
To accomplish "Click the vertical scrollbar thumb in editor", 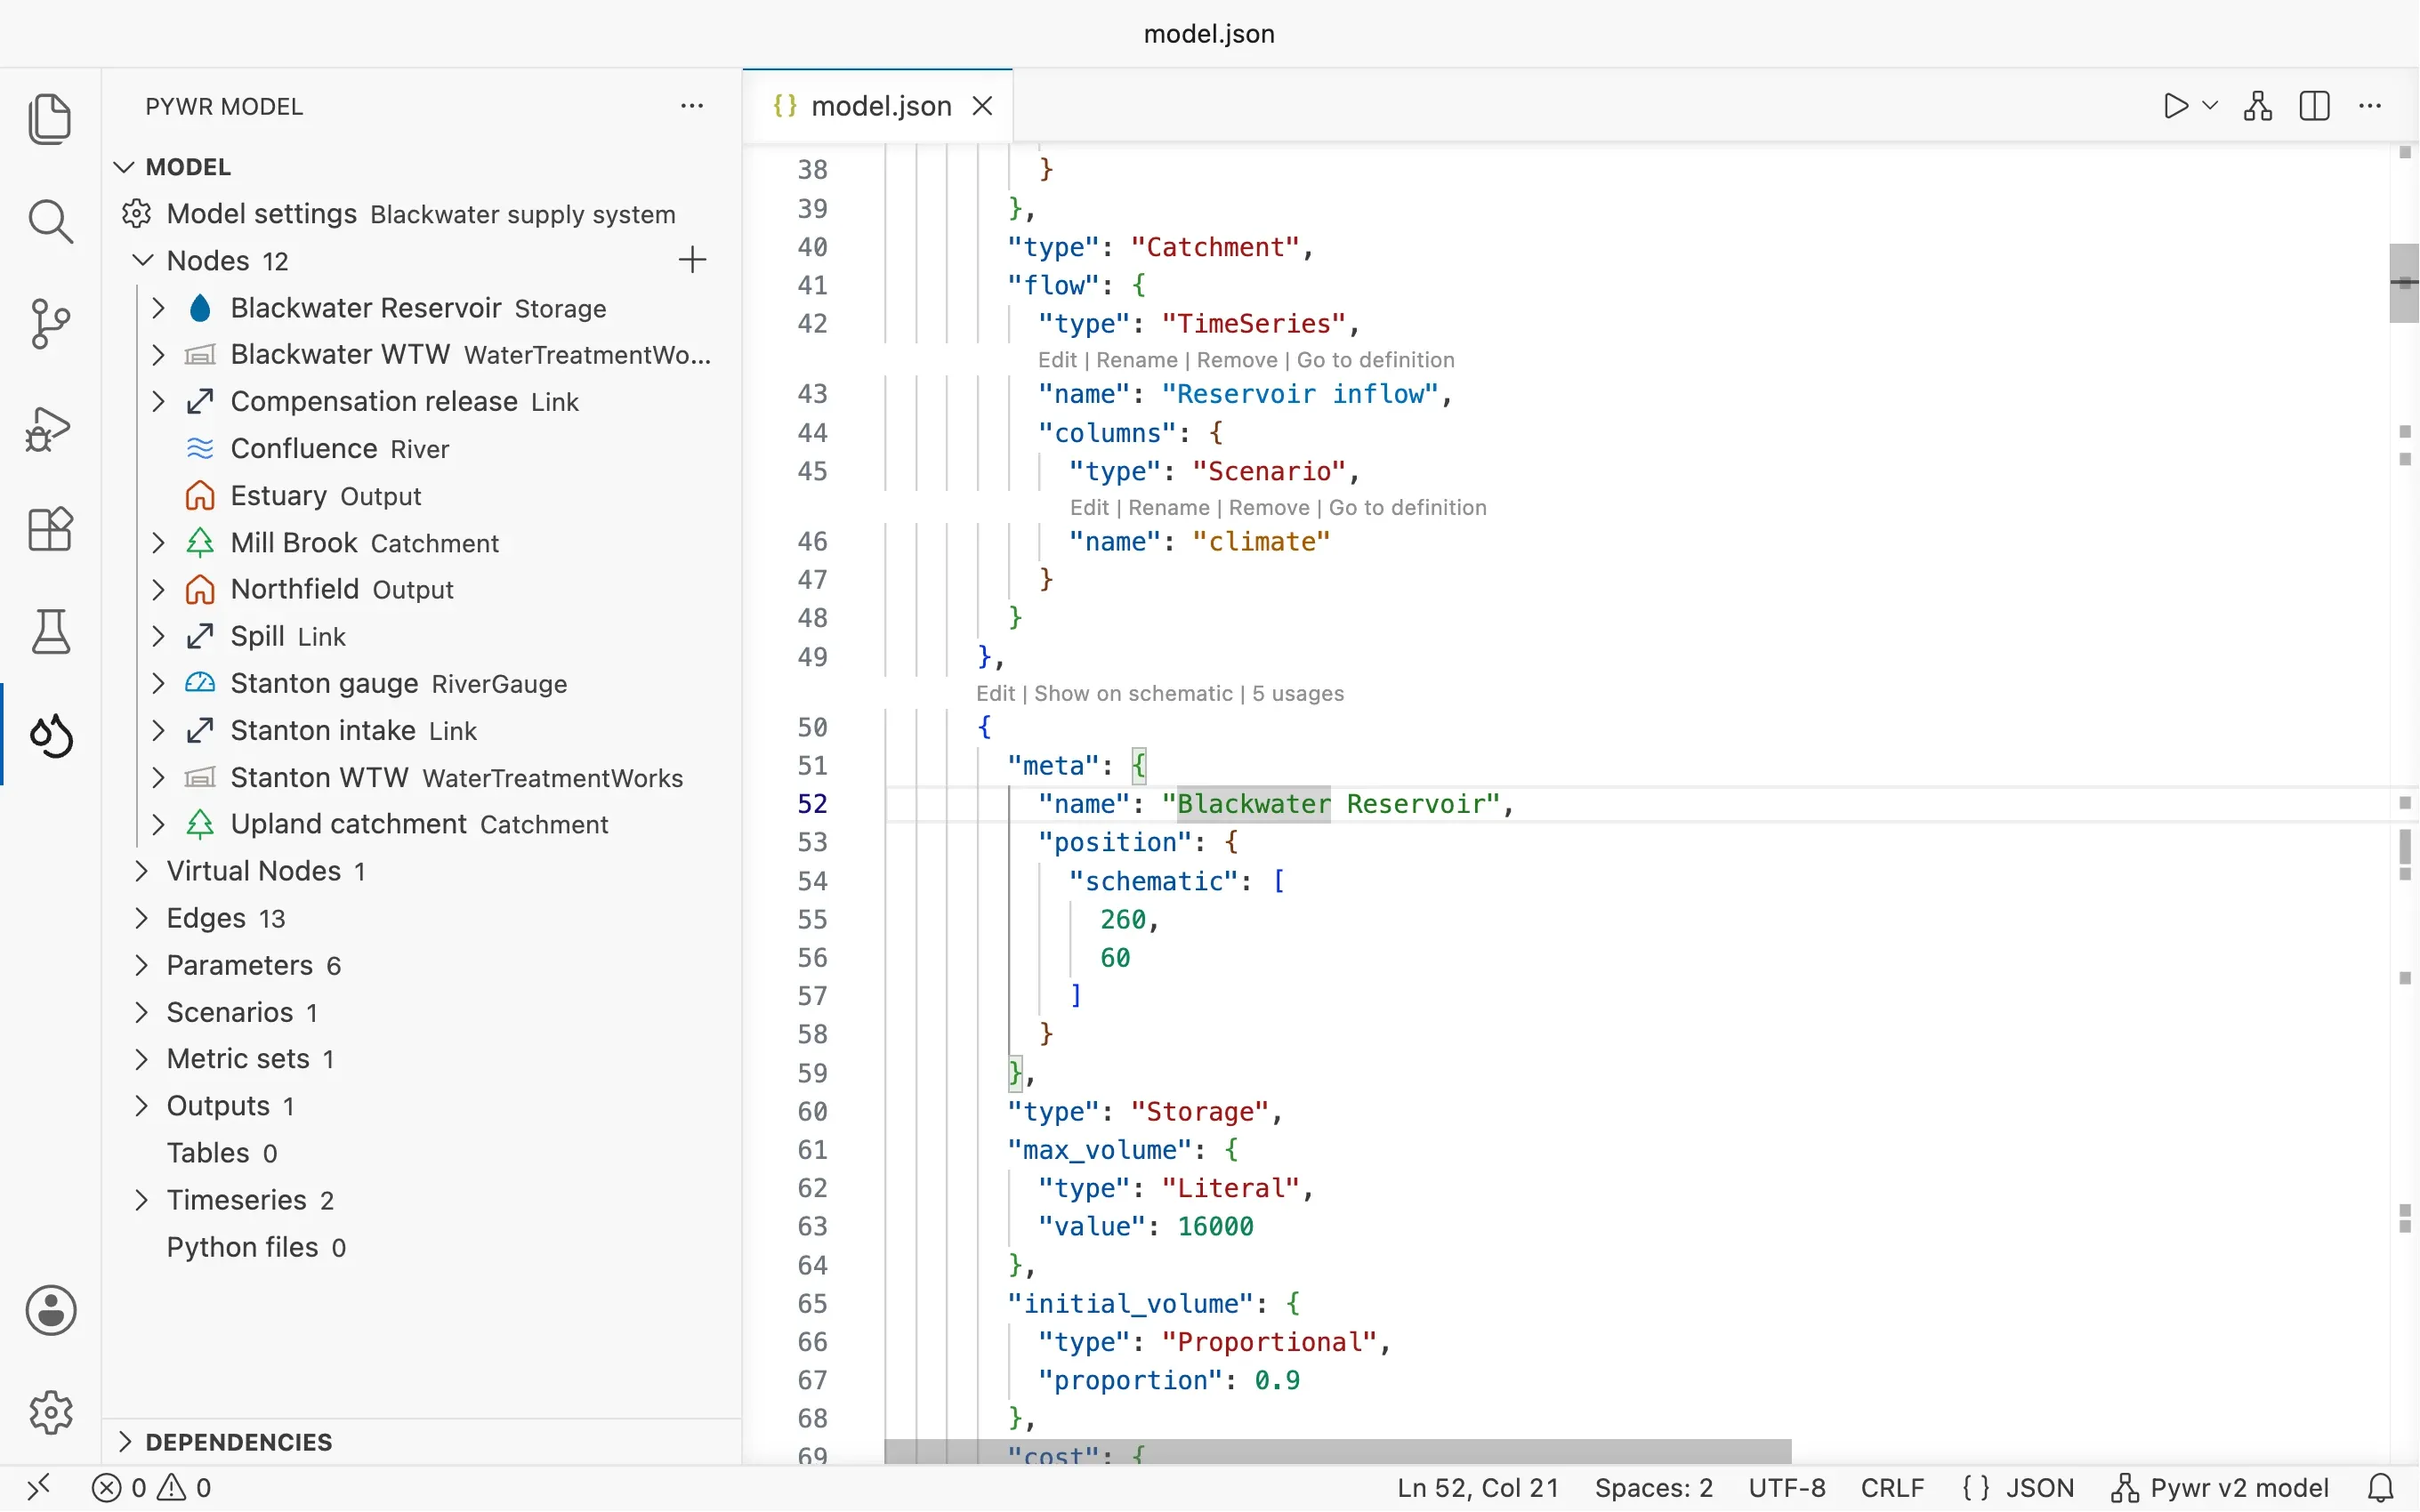I will pos(2404,283).
